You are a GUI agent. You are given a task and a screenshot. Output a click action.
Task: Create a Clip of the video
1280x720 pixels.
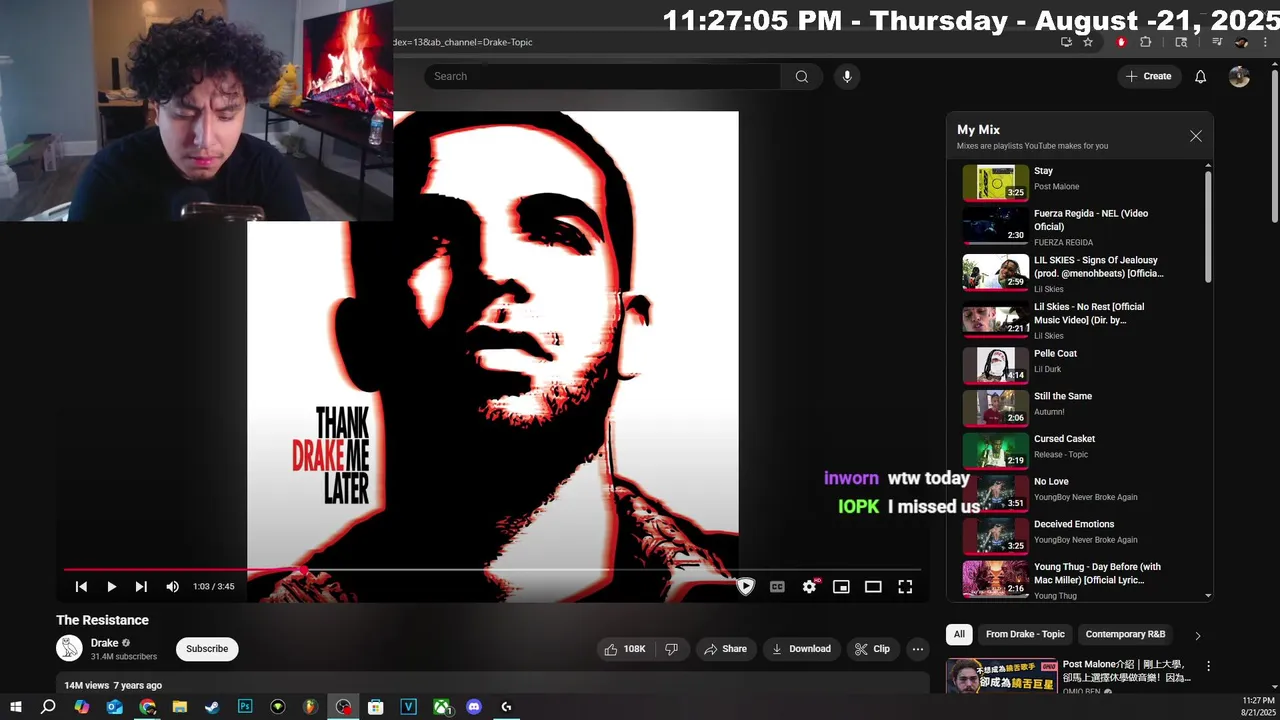click(872, 649)
